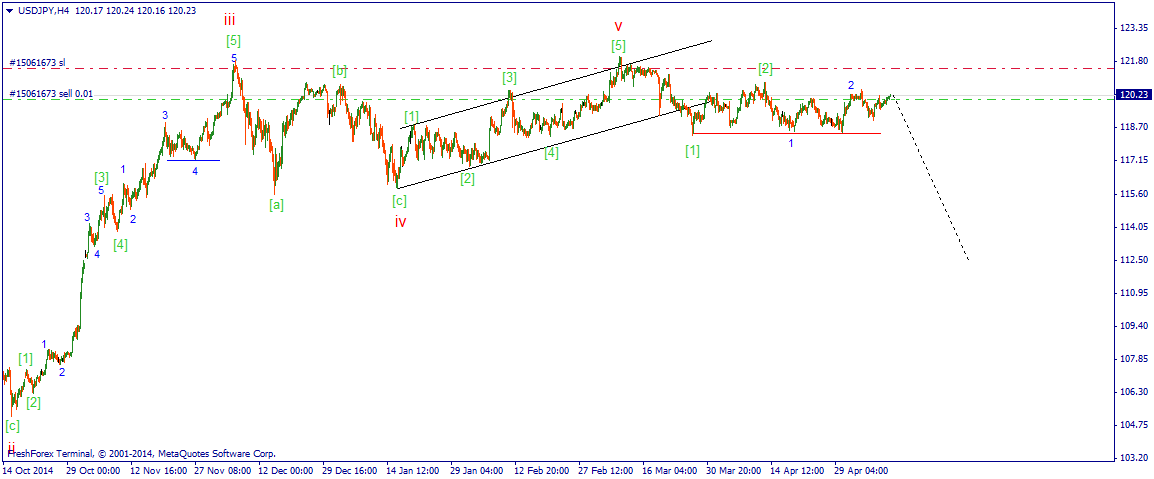The width and height of the screenshot is (1154, 479).
Task: Click the 29 Dec 16:00 date label
Action: point(350,469)
